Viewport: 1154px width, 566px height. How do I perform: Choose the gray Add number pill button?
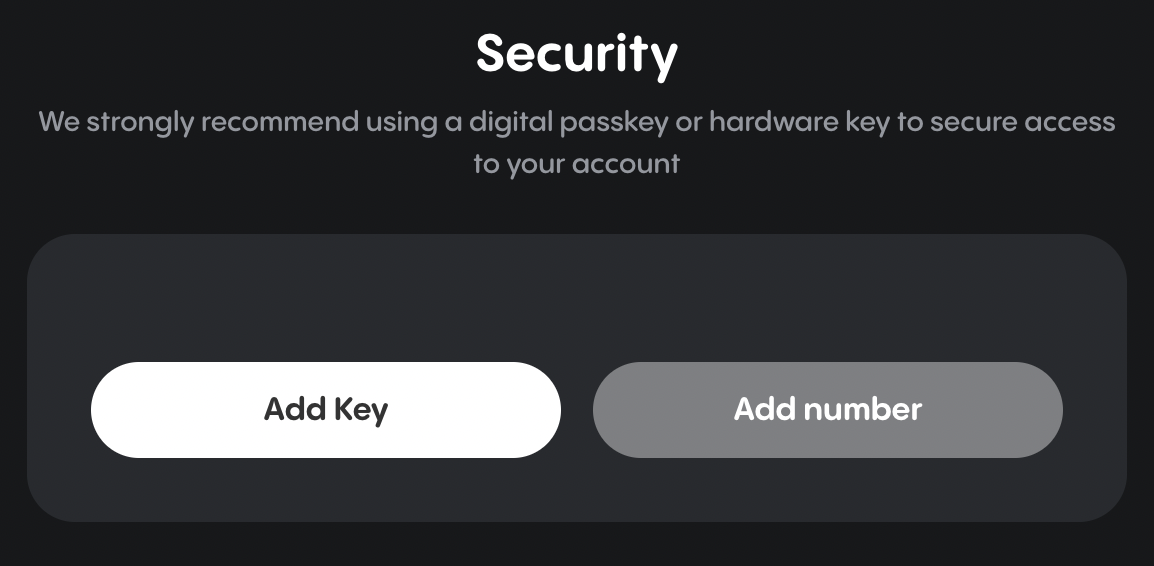point(827,409)
